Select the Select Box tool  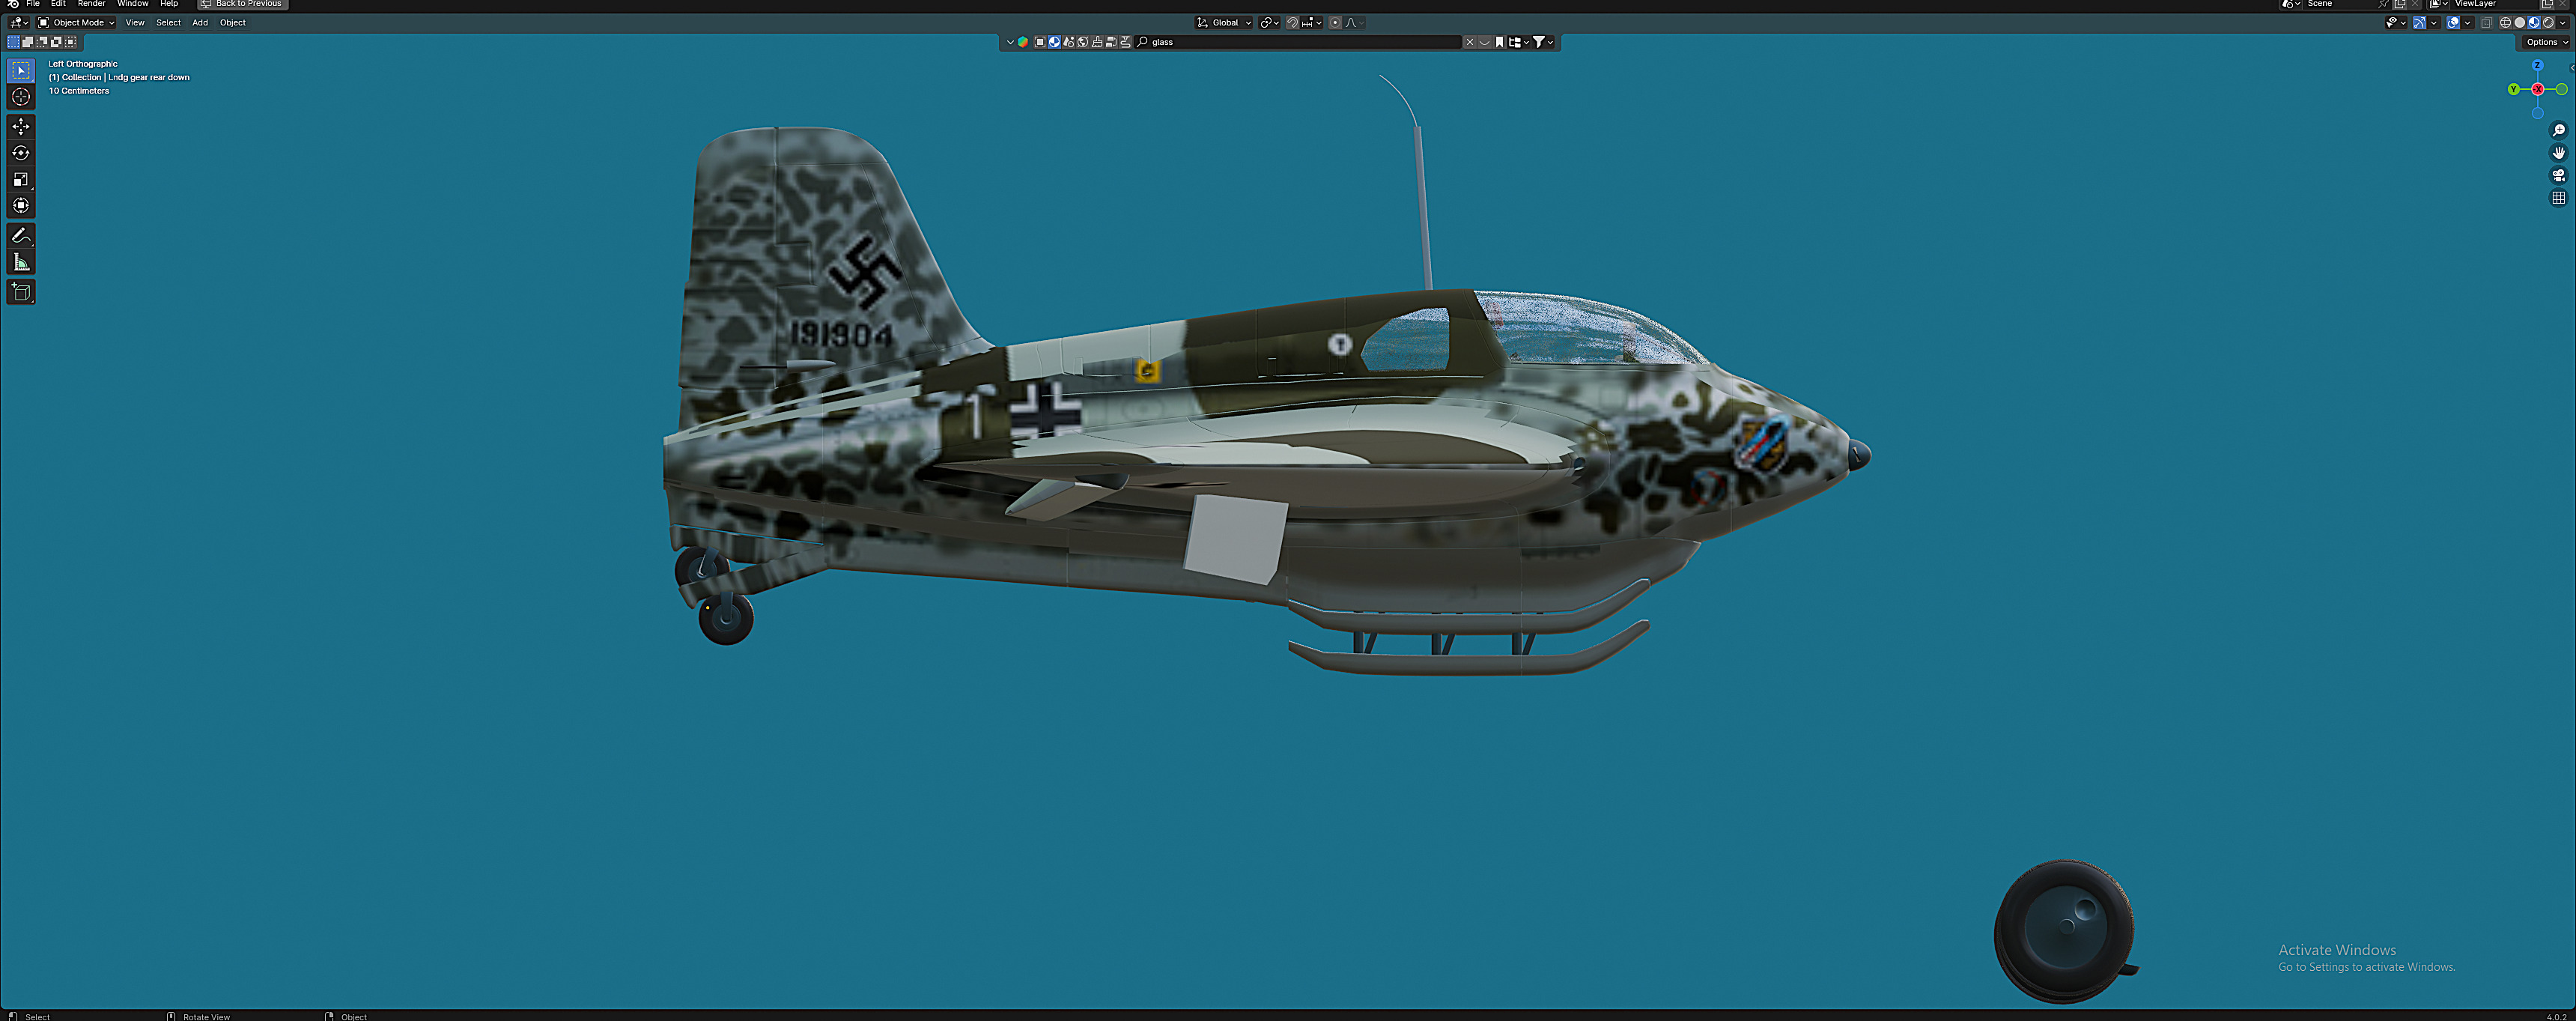tap(21, 70)
